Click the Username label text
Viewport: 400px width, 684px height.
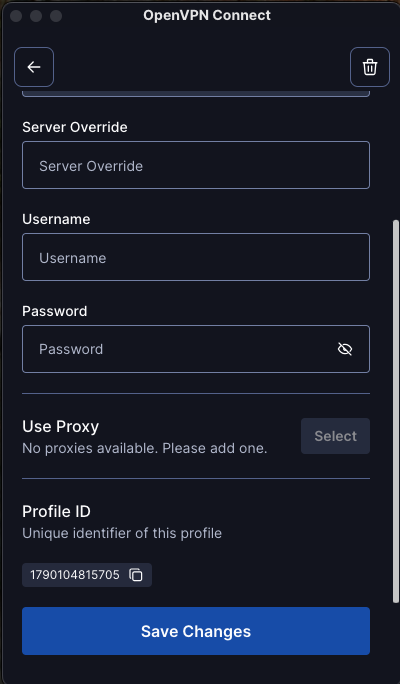tap(56, 219)
